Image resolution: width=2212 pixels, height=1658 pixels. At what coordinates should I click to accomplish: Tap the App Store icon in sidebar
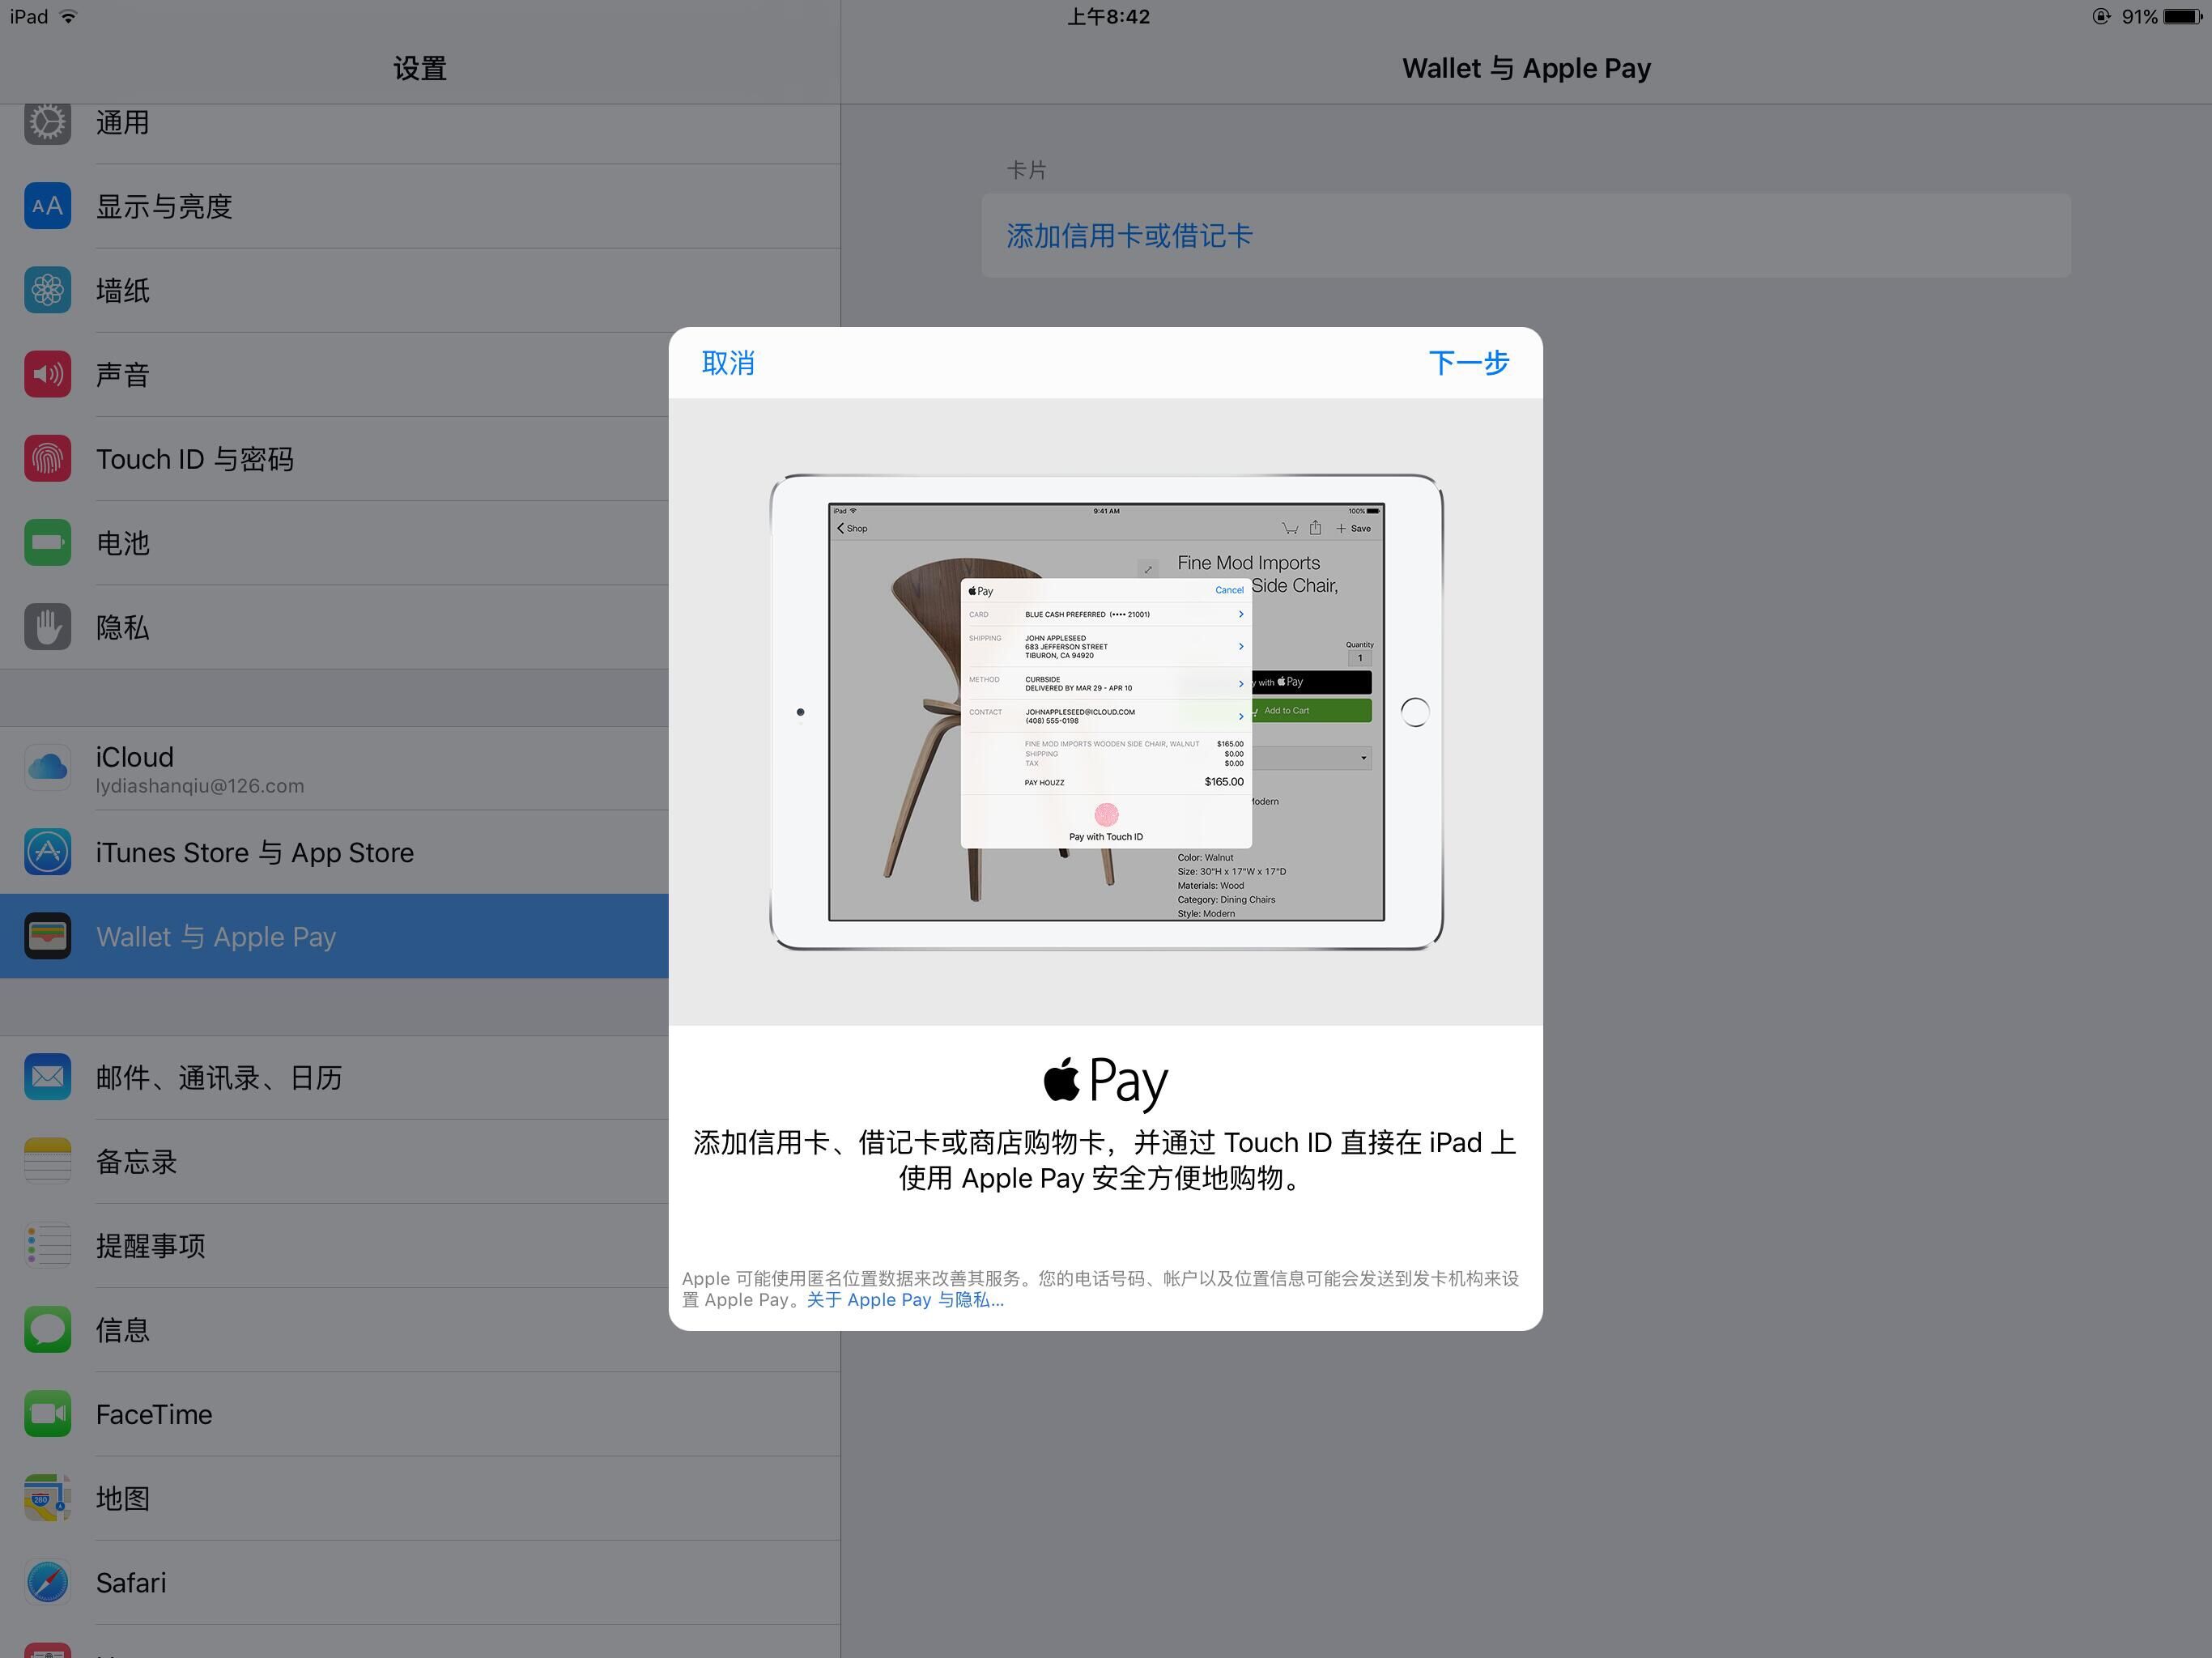[47, 852]
